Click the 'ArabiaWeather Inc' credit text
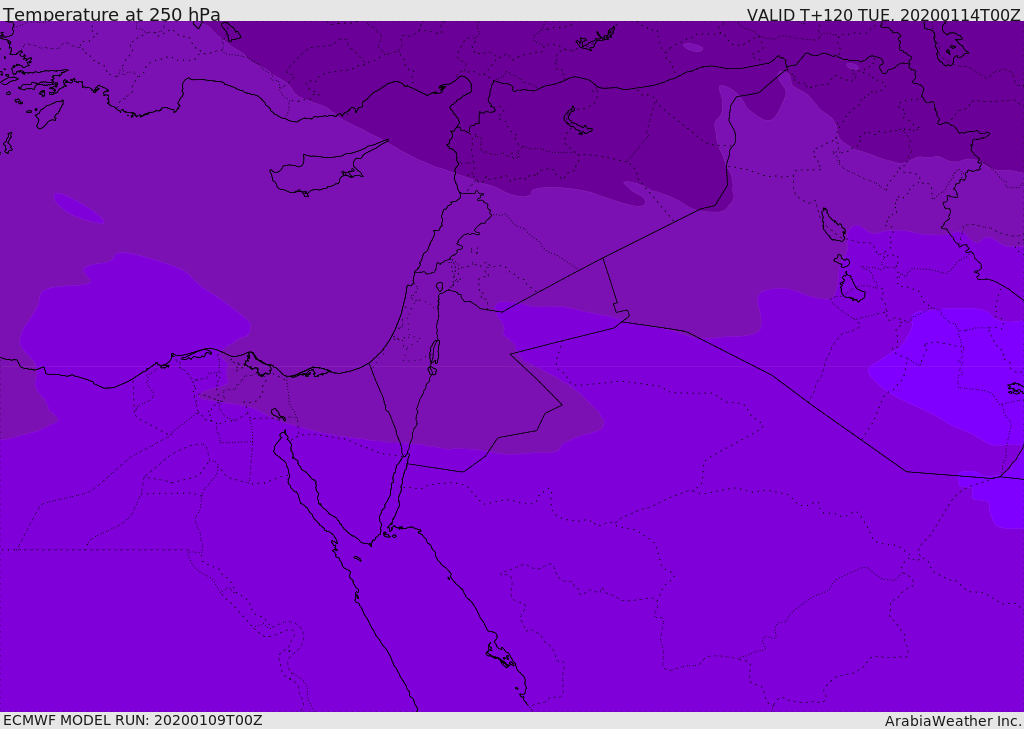Image resolution: width=1024 pixels, height=729 pixels. coord(952,721)
